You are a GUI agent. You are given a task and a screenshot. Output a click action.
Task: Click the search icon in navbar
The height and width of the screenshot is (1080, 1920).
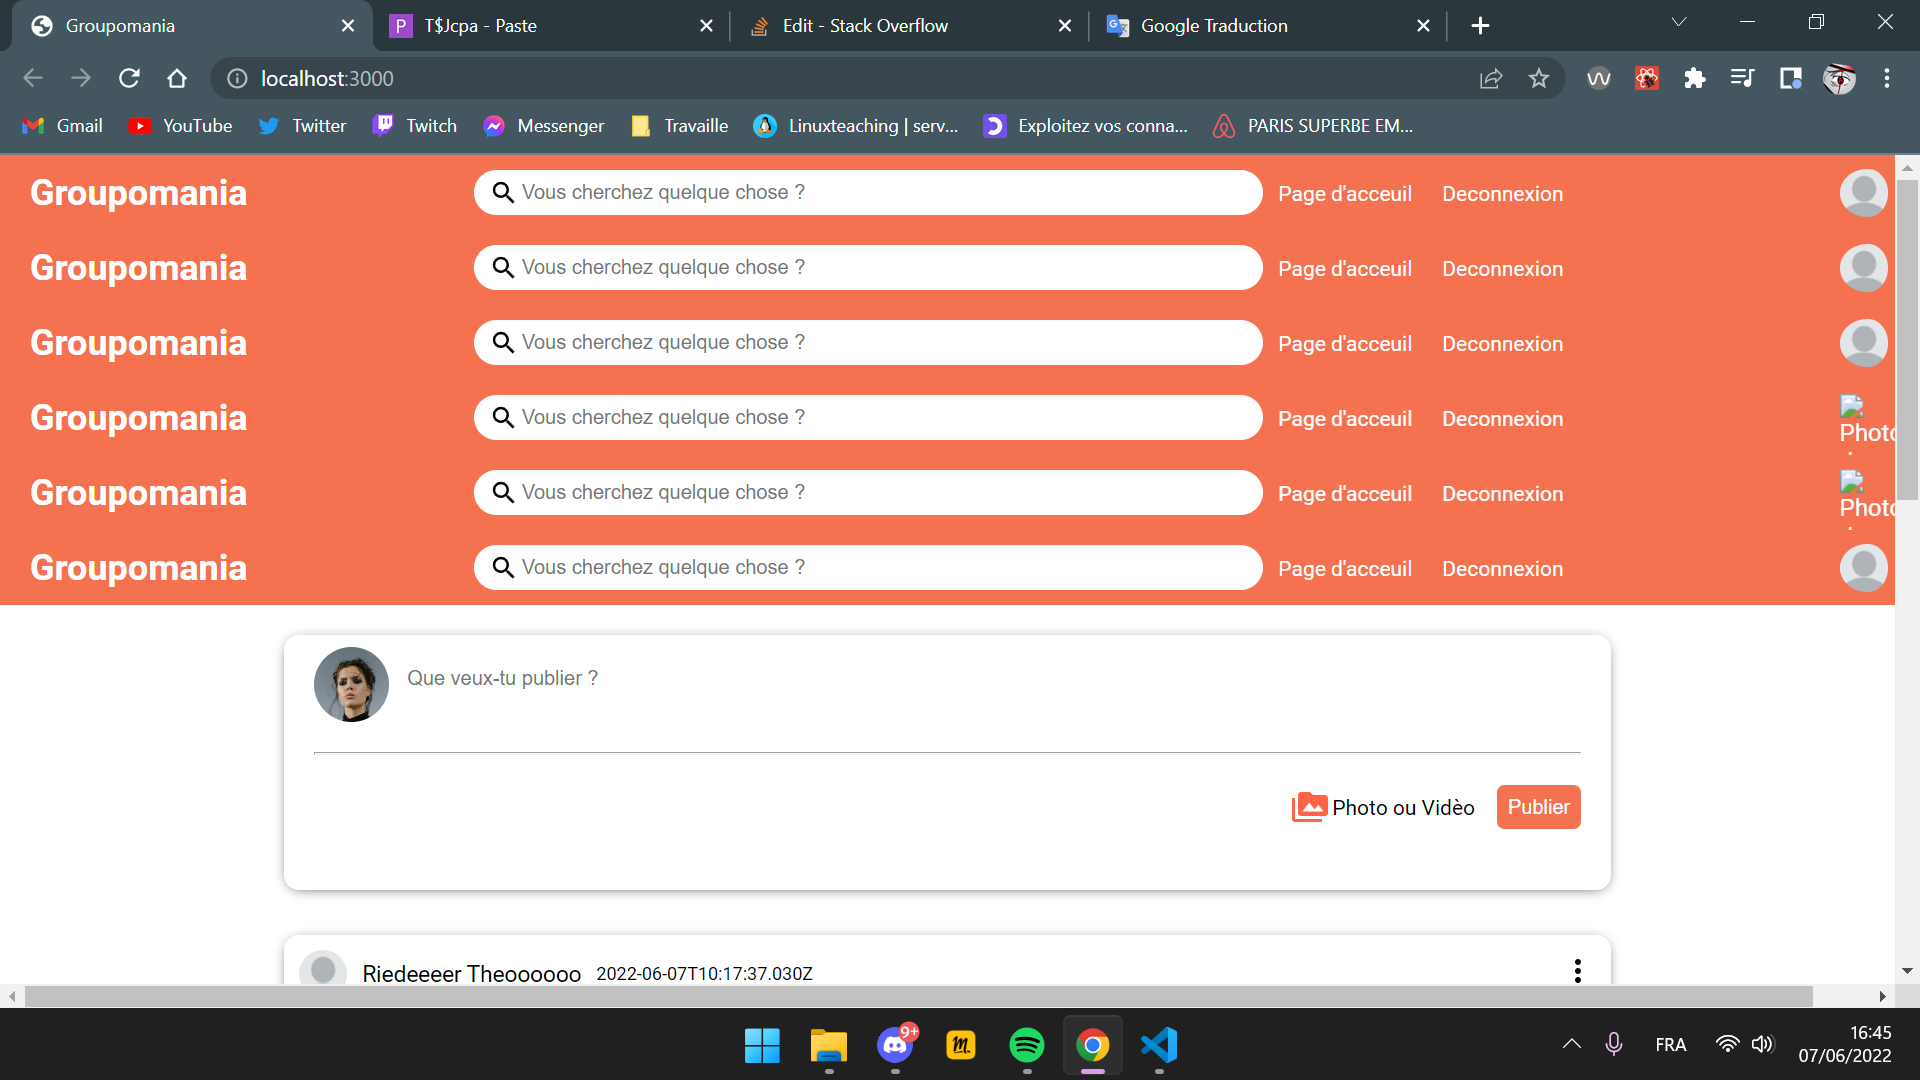(505, 193)
